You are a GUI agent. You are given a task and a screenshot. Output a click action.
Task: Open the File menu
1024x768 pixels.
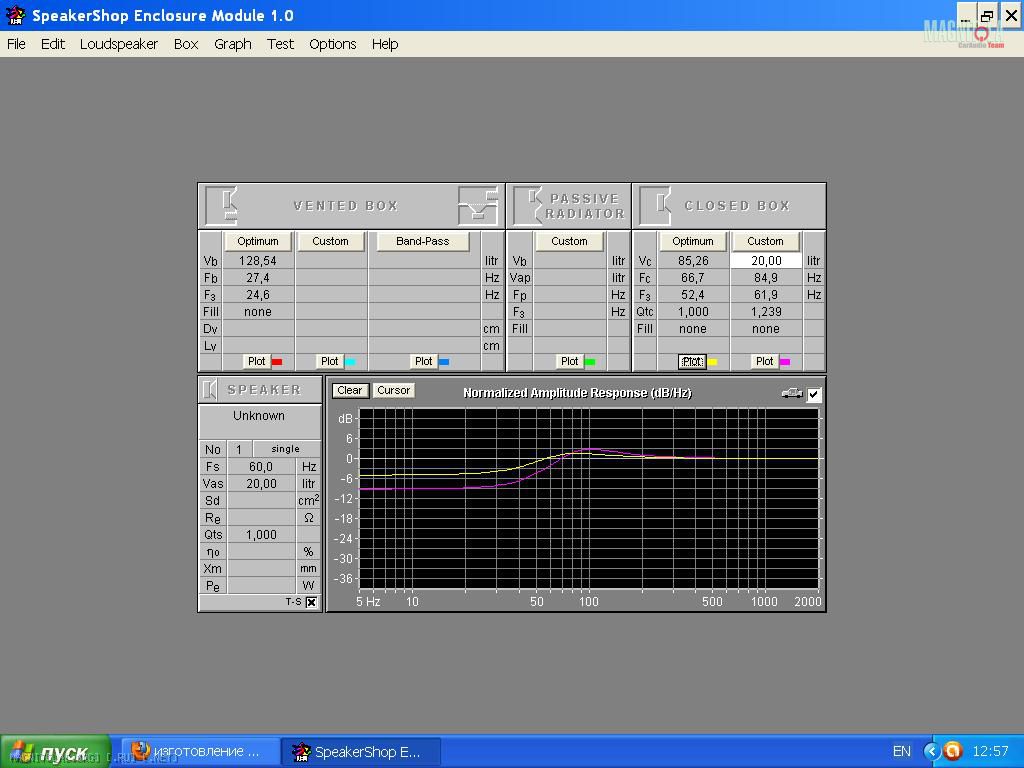pos(16,44)
